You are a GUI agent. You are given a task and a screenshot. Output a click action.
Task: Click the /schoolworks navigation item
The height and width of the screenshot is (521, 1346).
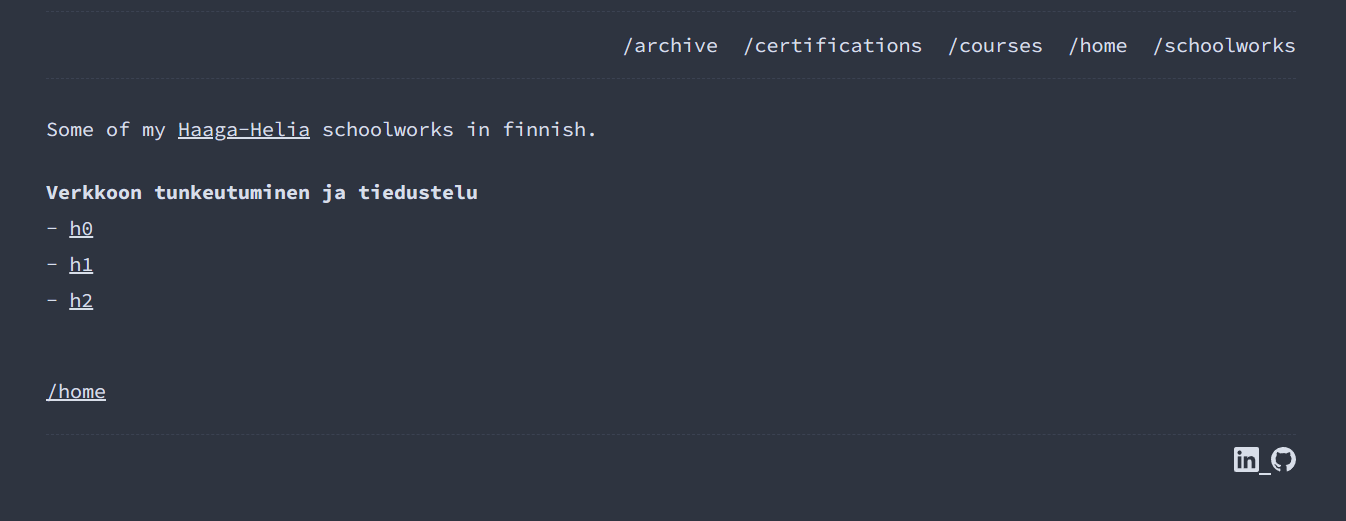pos(1224,46)
